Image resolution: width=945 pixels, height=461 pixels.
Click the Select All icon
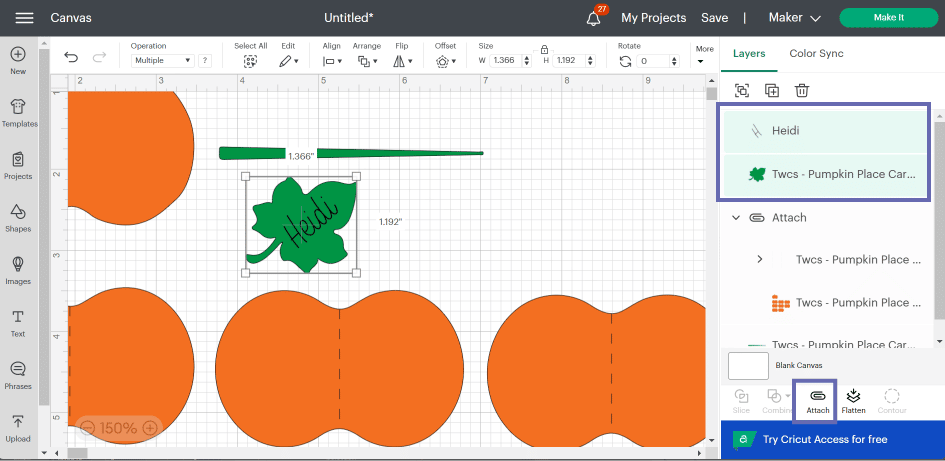[x=251, y=61]
